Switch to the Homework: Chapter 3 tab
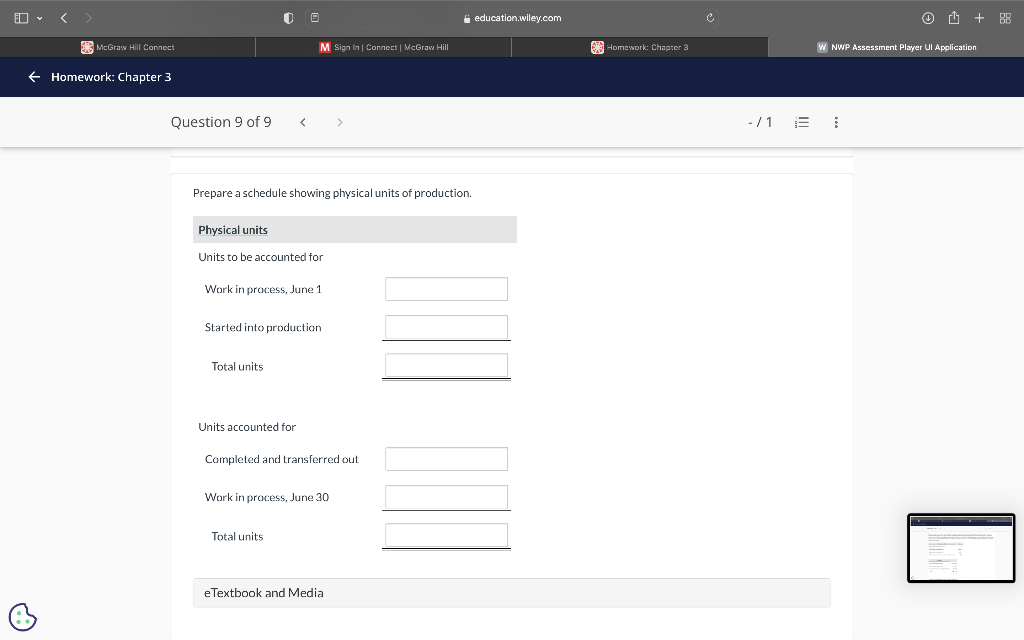Viewport: 1024px width, 640px height. click(639, 47)
